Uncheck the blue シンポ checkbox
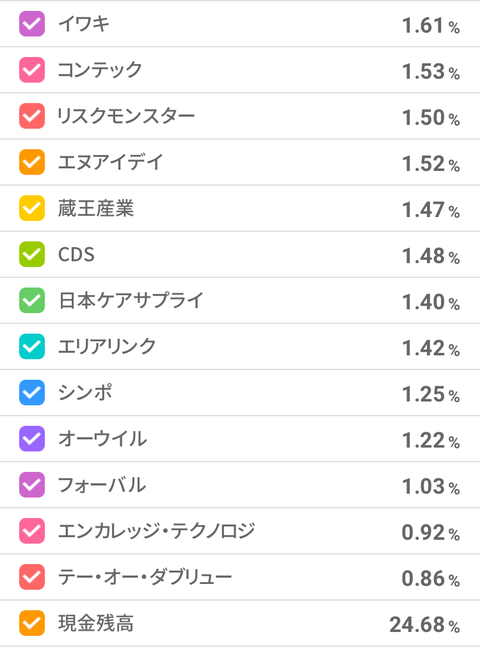This screenshot has height=648, width=480. [32, 393]
